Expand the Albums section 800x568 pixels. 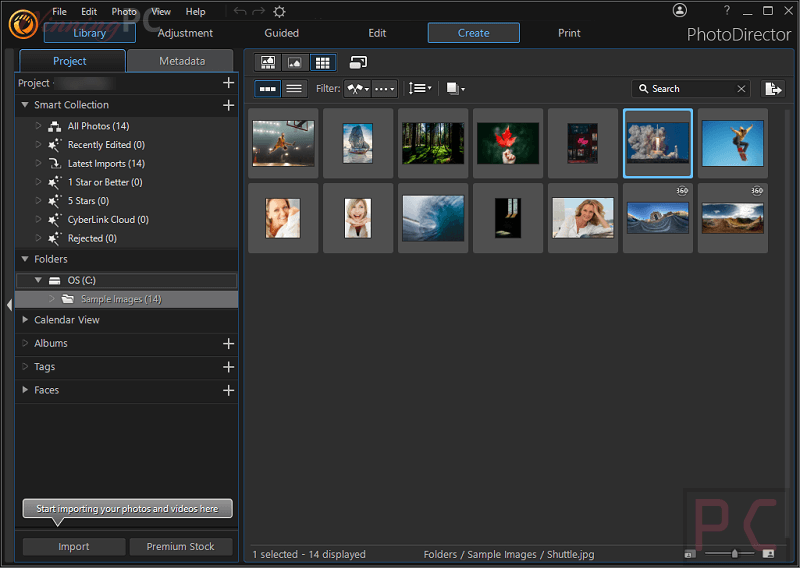point(24,343)
